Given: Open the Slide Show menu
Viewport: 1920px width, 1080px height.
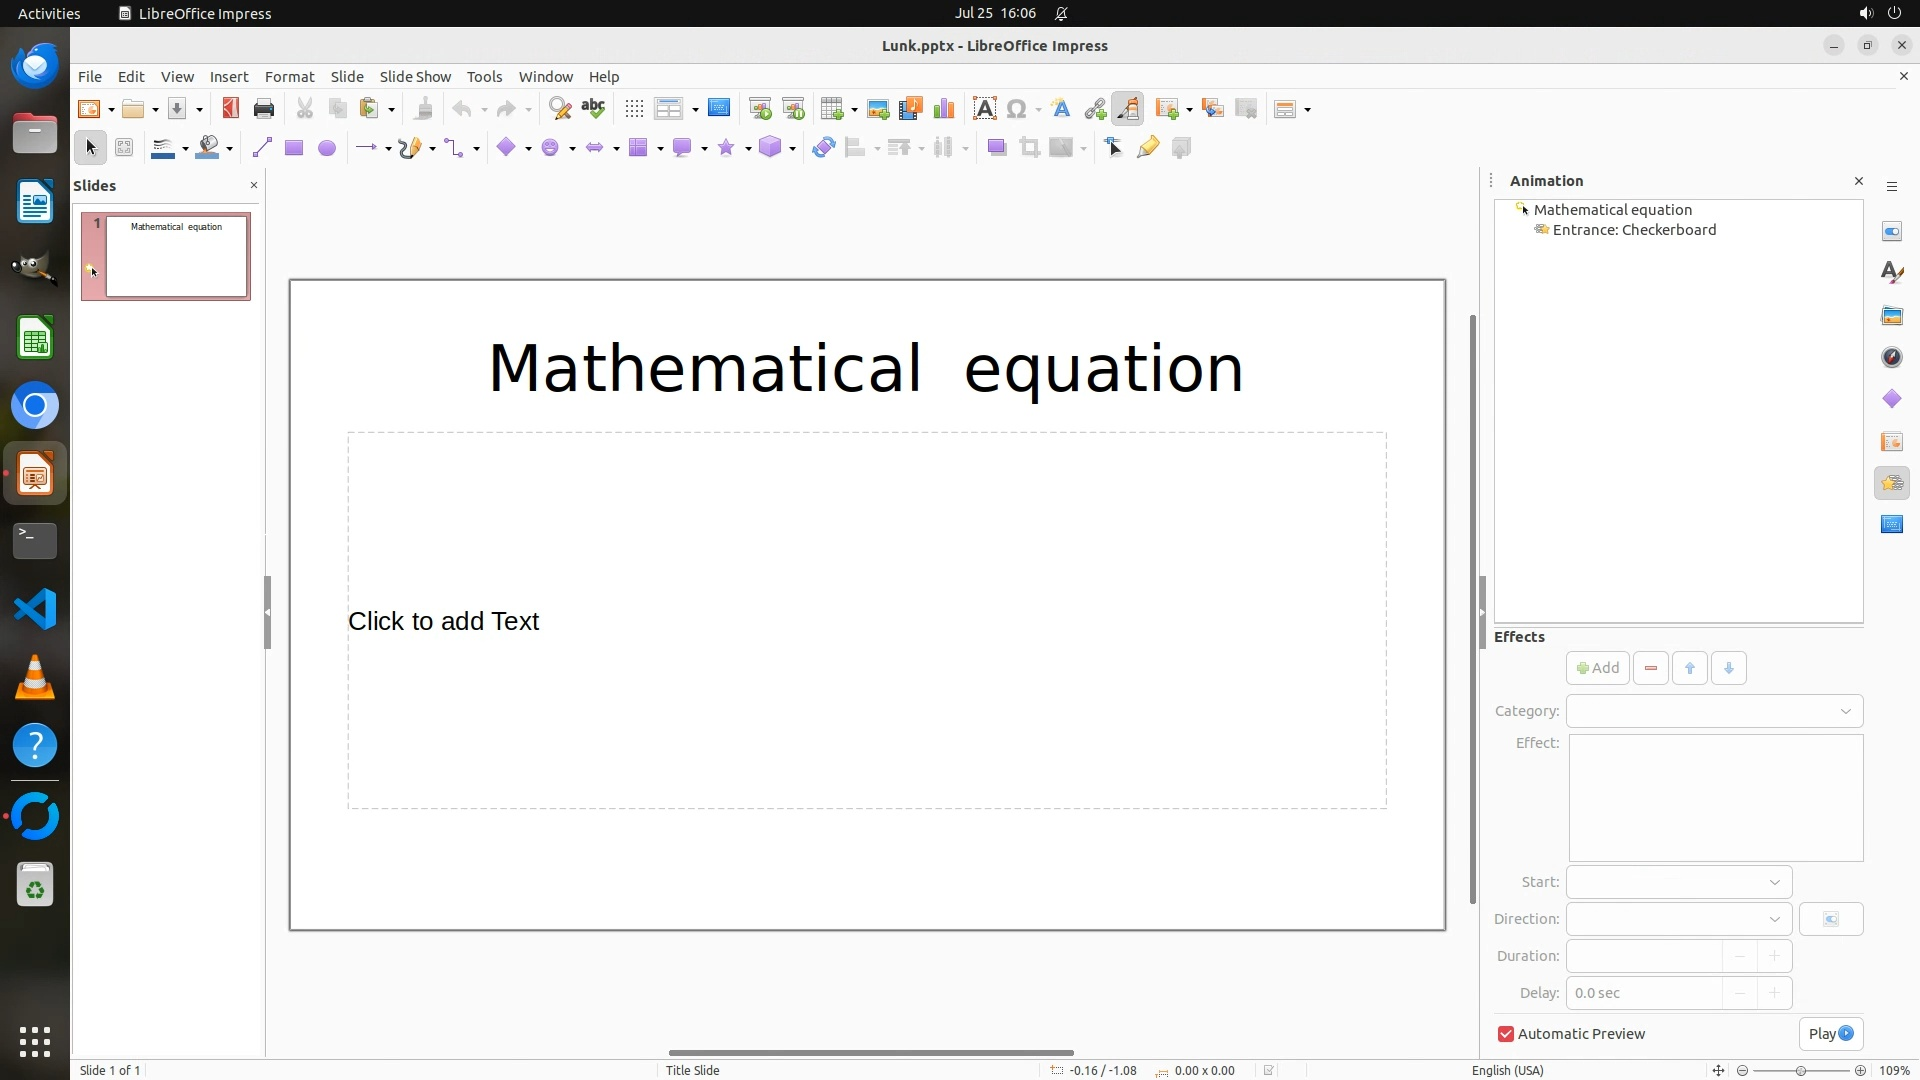Looking at the screenshot, I should click(415, 77).
